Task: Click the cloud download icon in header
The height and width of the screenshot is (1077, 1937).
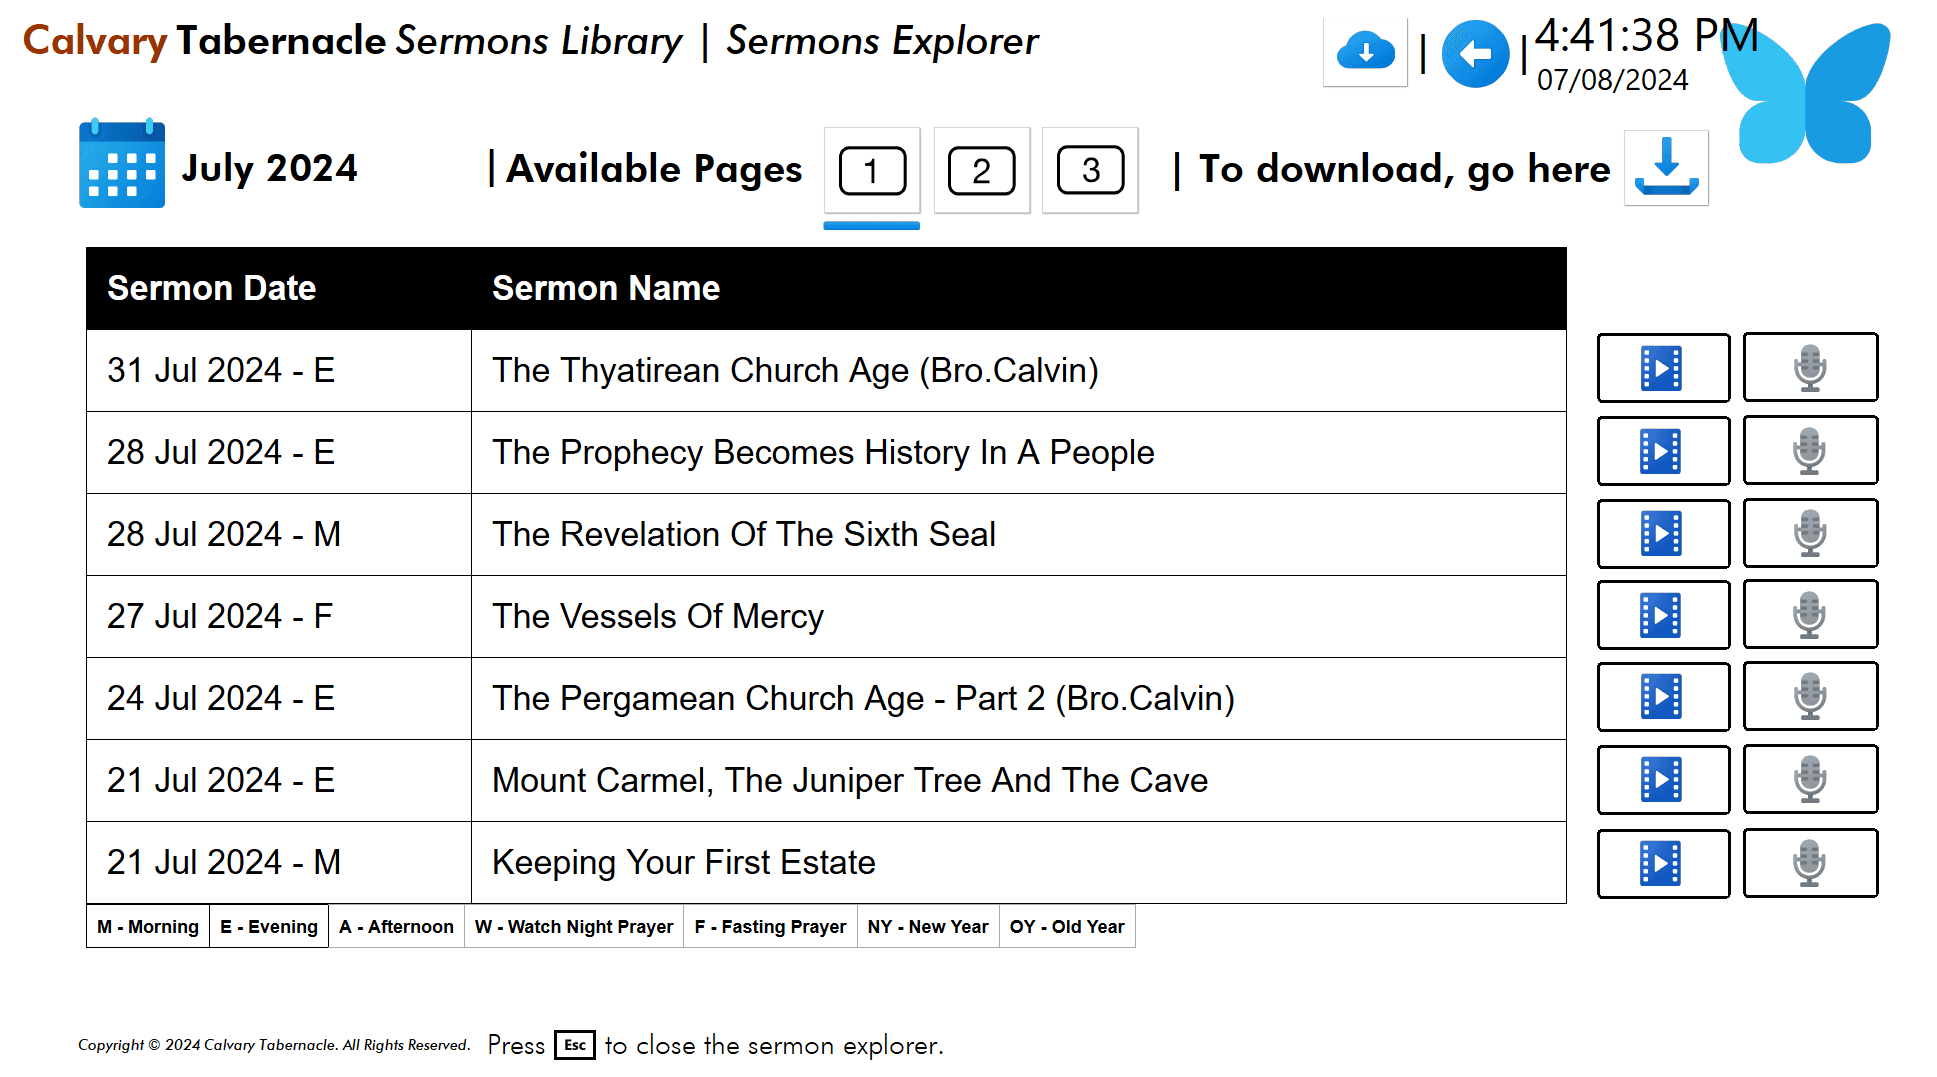Action: click(x=1365, y=52)
